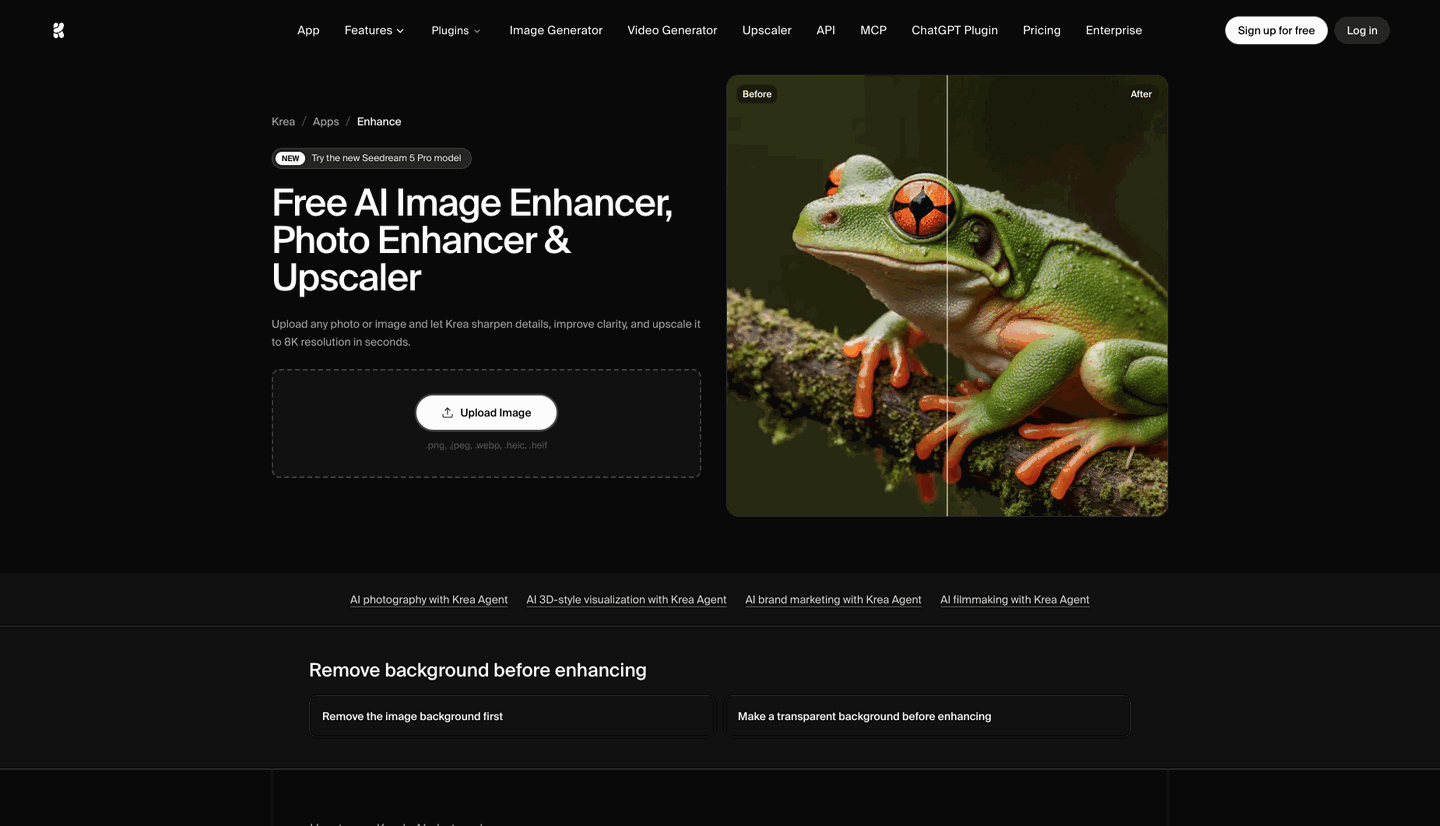Go to Image Generator page

click(x=556, y=30)
